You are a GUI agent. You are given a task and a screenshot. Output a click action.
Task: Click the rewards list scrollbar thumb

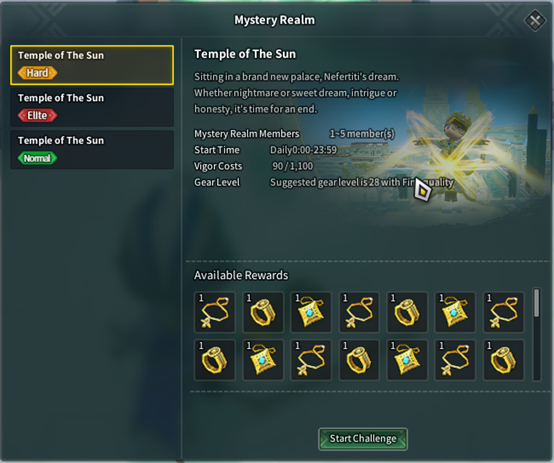pos(537,303)
